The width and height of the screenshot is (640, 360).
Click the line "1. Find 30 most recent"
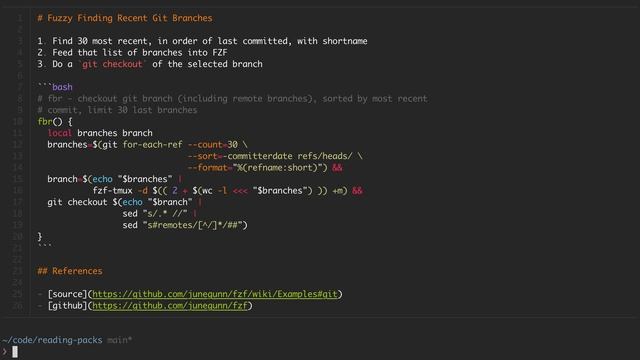coord(202,41)
